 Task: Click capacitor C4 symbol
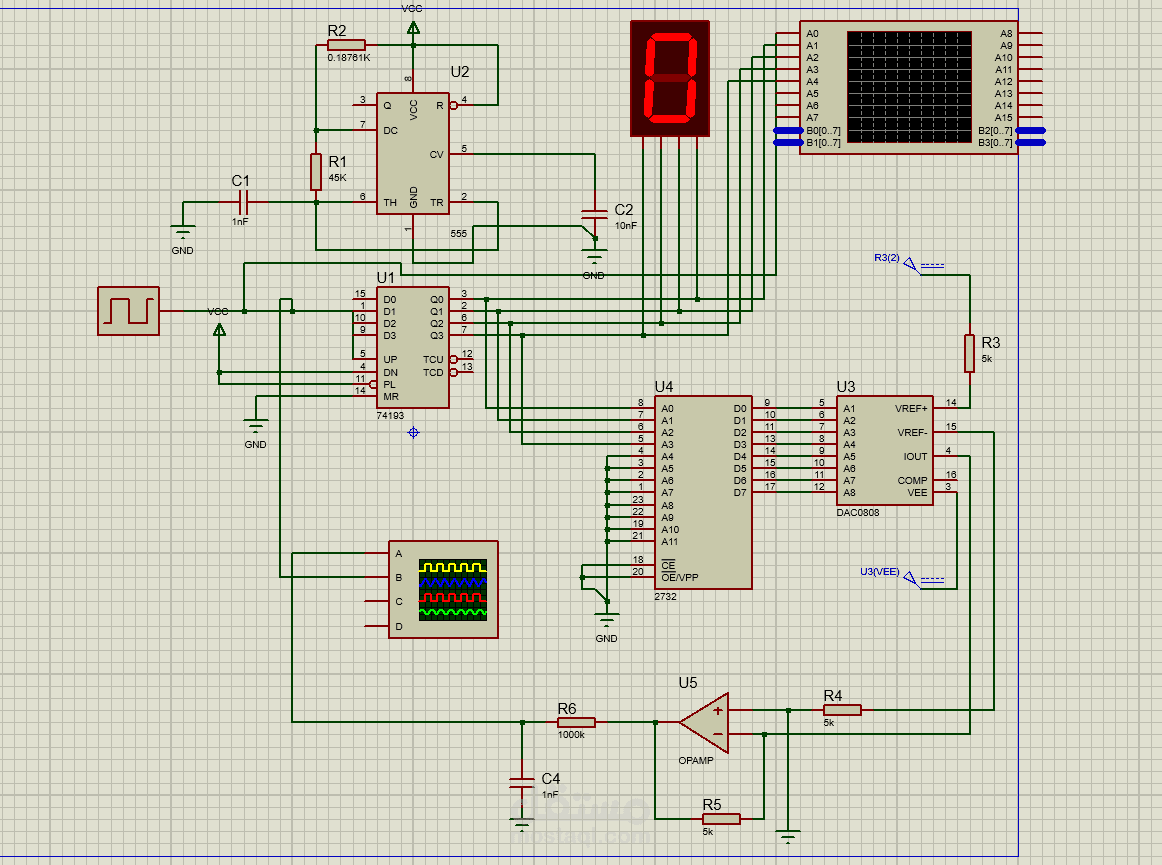point(522,781)
